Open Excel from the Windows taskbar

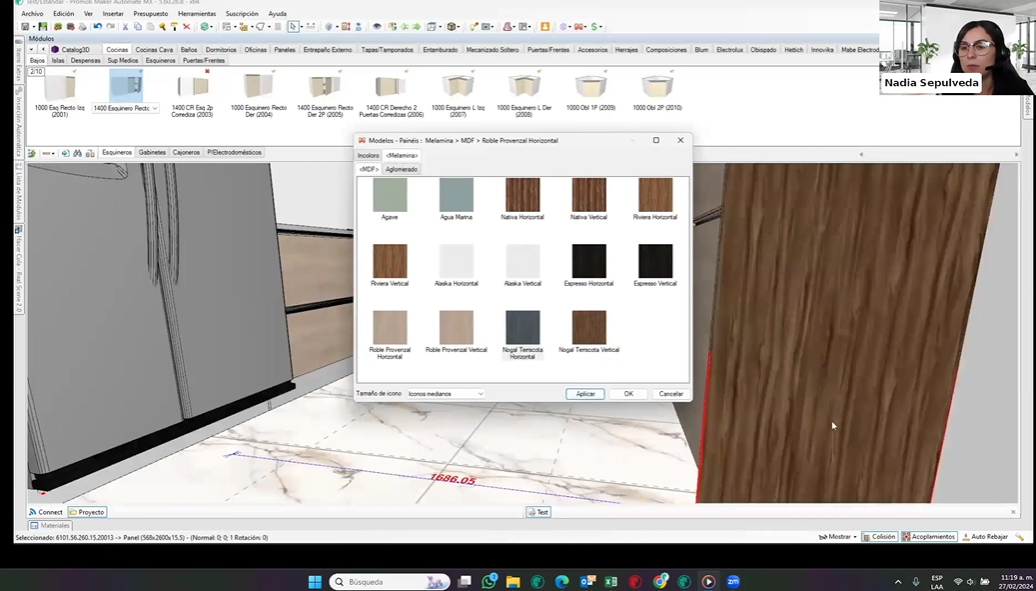(611, 582)
